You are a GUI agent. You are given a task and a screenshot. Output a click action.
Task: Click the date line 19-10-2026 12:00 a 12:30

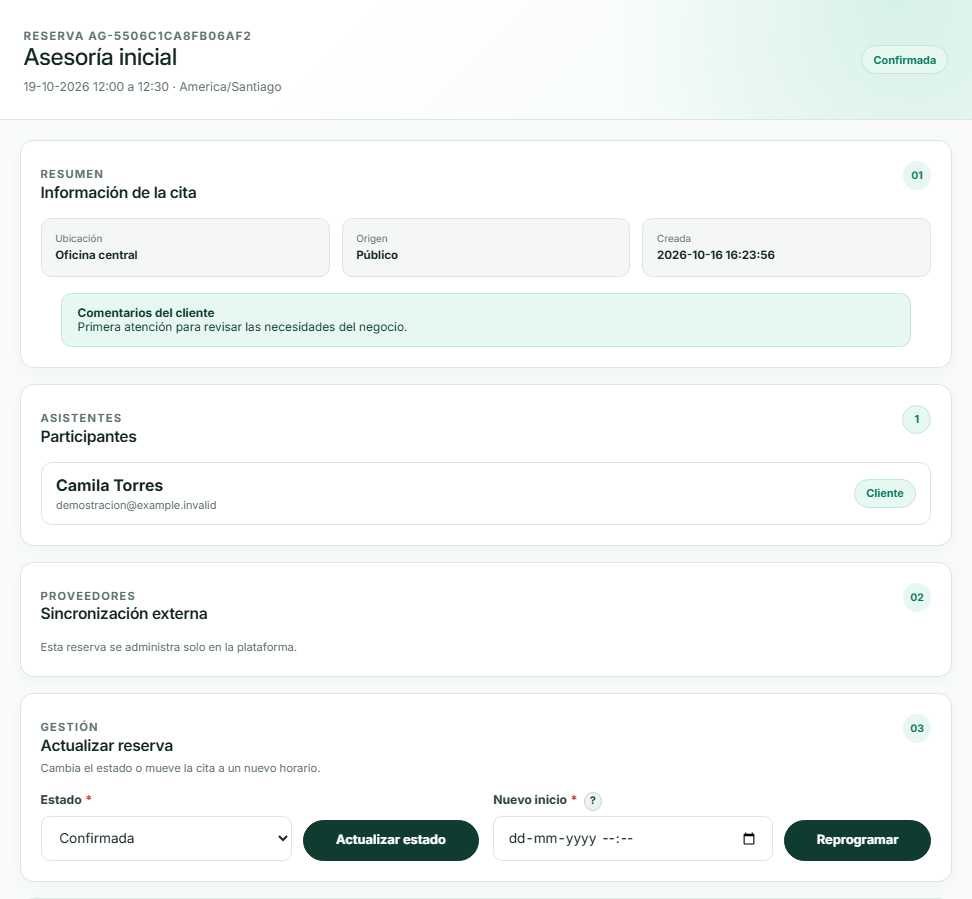click(x=96, y=87)
